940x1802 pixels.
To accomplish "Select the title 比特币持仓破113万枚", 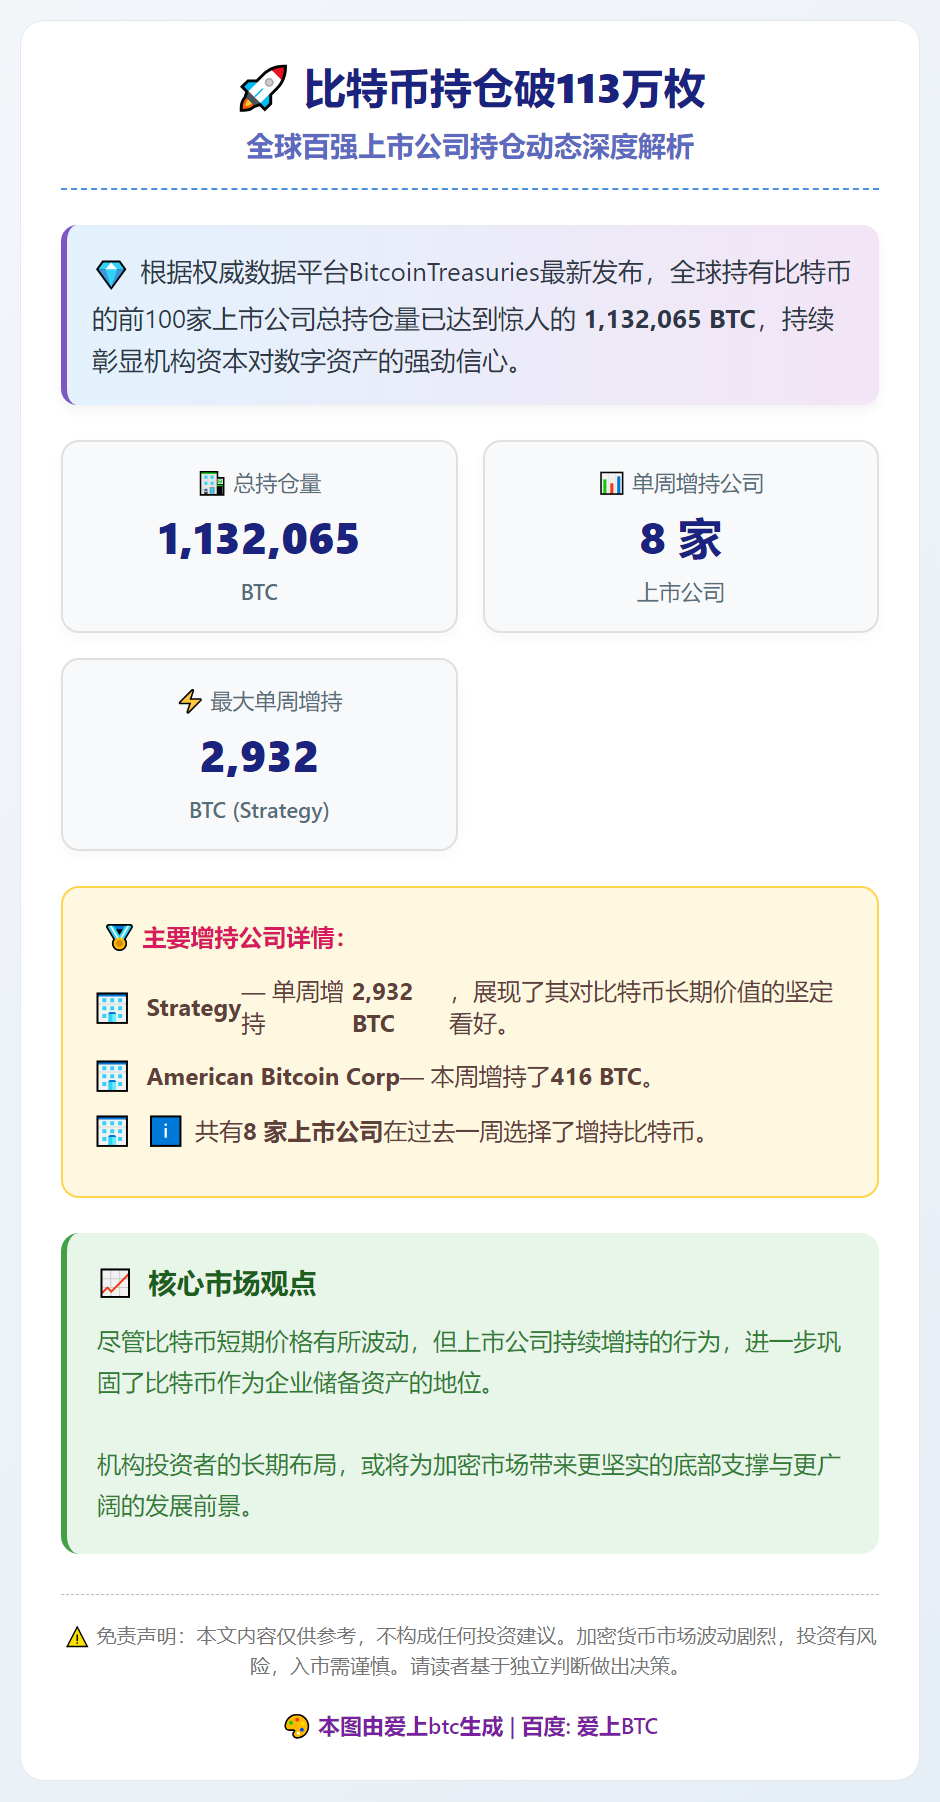I will tap(505, 89).
